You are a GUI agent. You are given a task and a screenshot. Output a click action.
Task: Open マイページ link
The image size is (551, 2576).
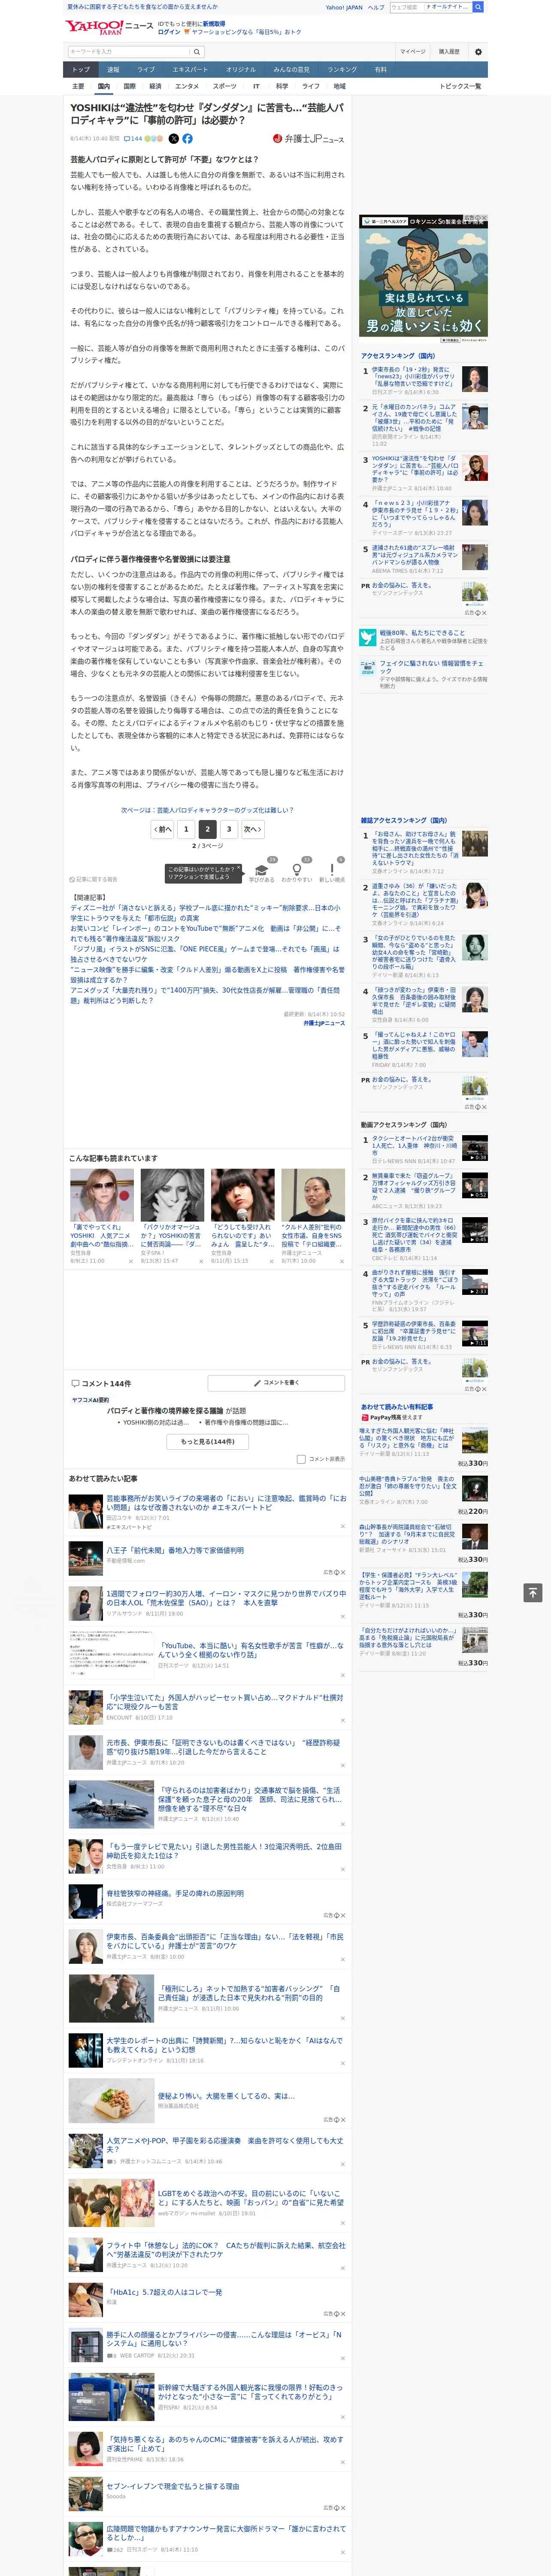(413, 51)
